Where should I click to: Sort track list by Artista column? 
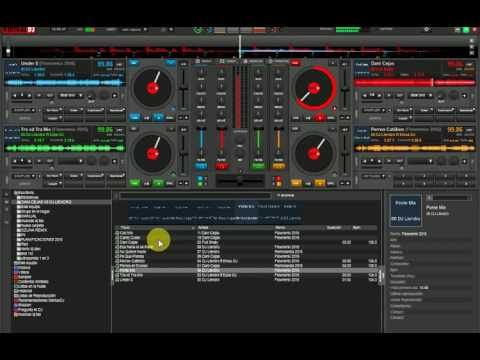(203, 228)
